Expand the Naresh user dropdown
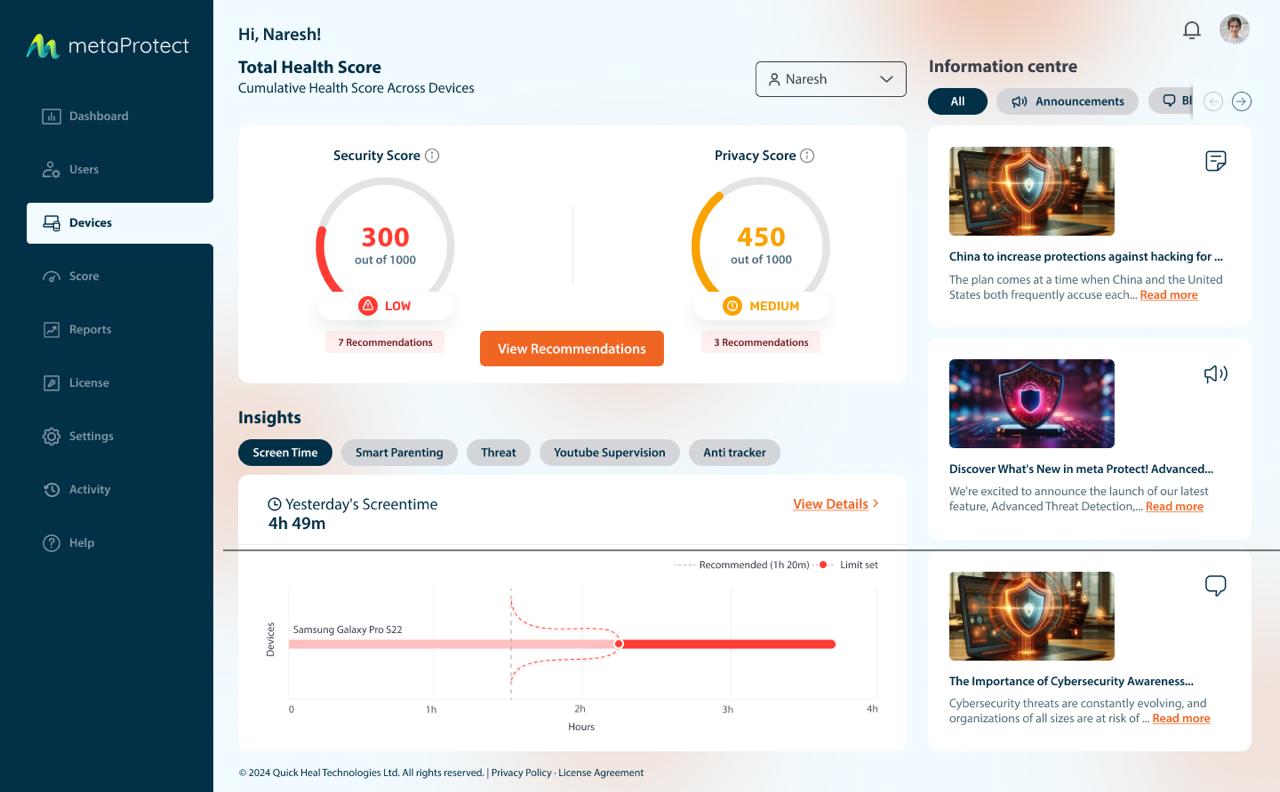This screenshot has height=792, width=1280. click(x=830, y=79)
